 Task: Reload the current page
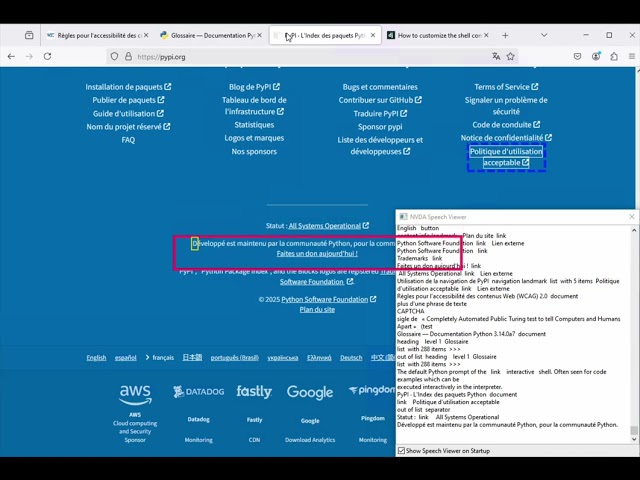(x=47, y=57)
